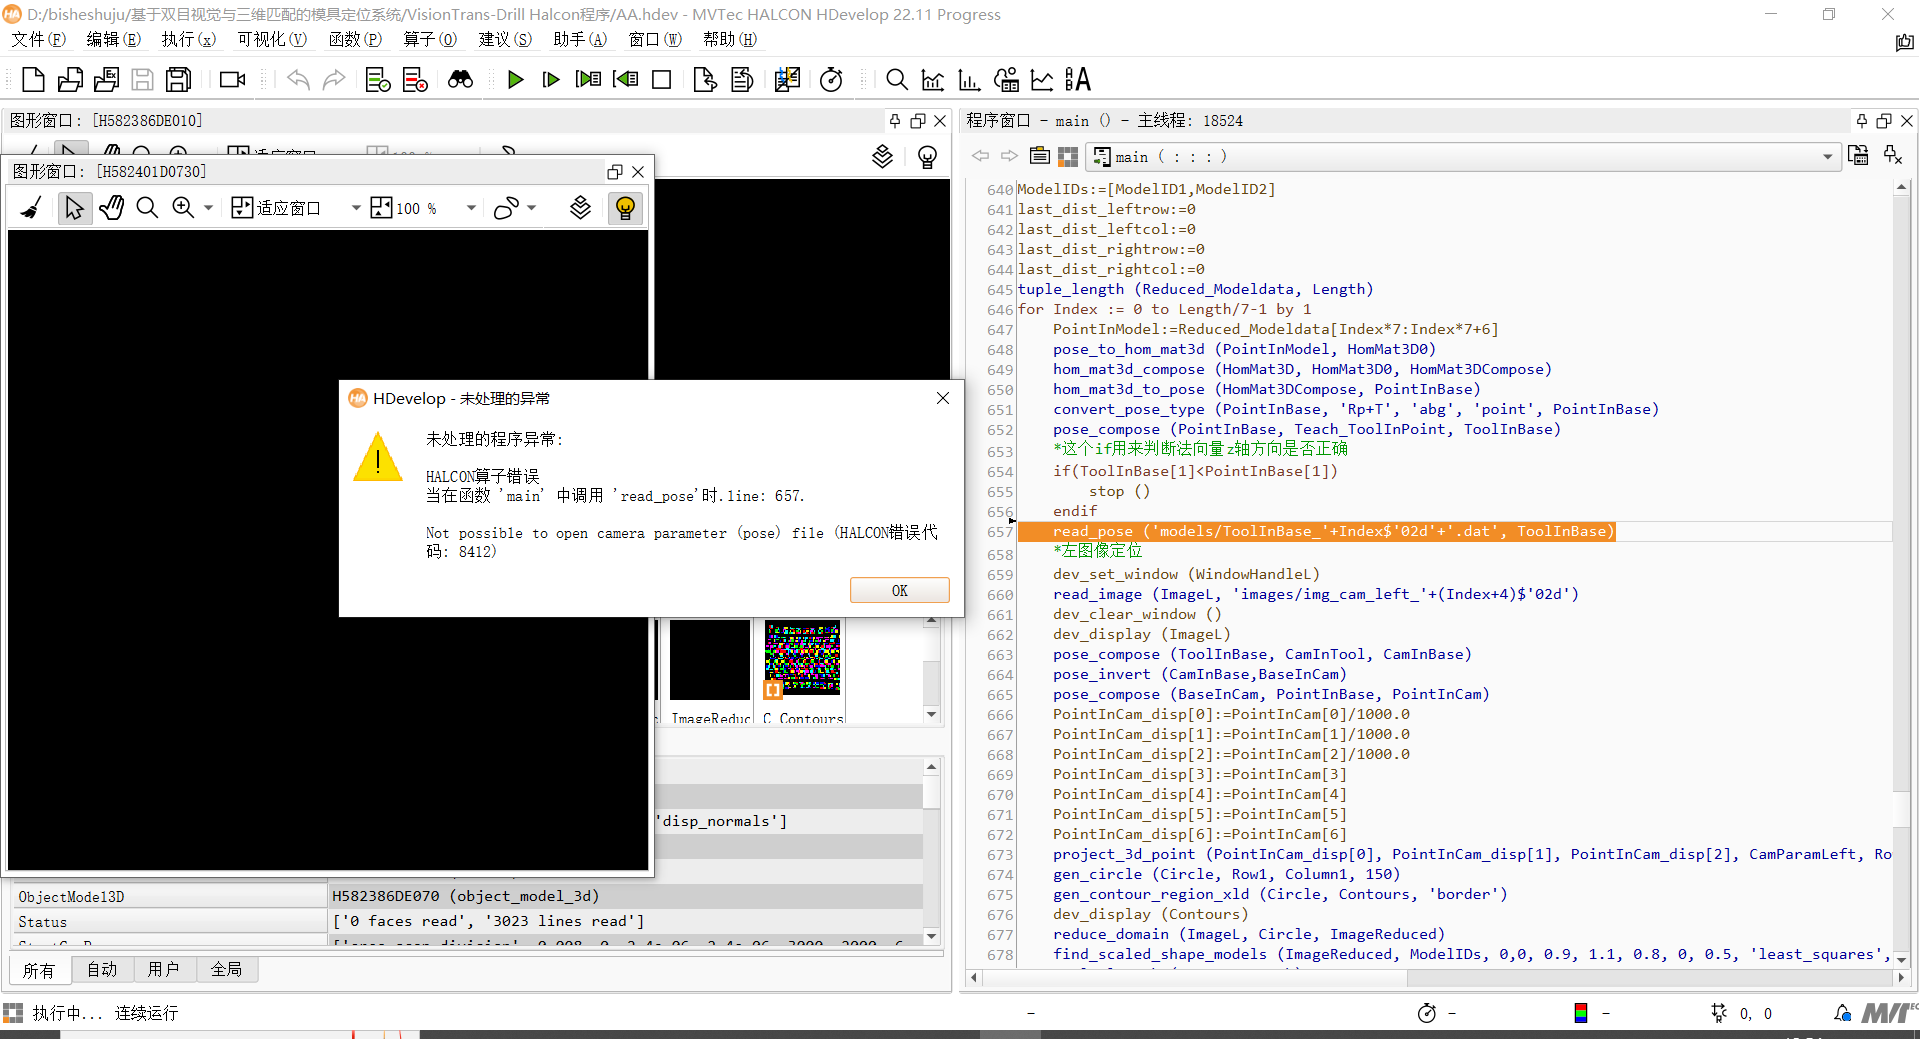The height and width of the screenshot is (1039, 1920).
Task: Open the feature inspection tool
Action: [x=1006, y=80]
